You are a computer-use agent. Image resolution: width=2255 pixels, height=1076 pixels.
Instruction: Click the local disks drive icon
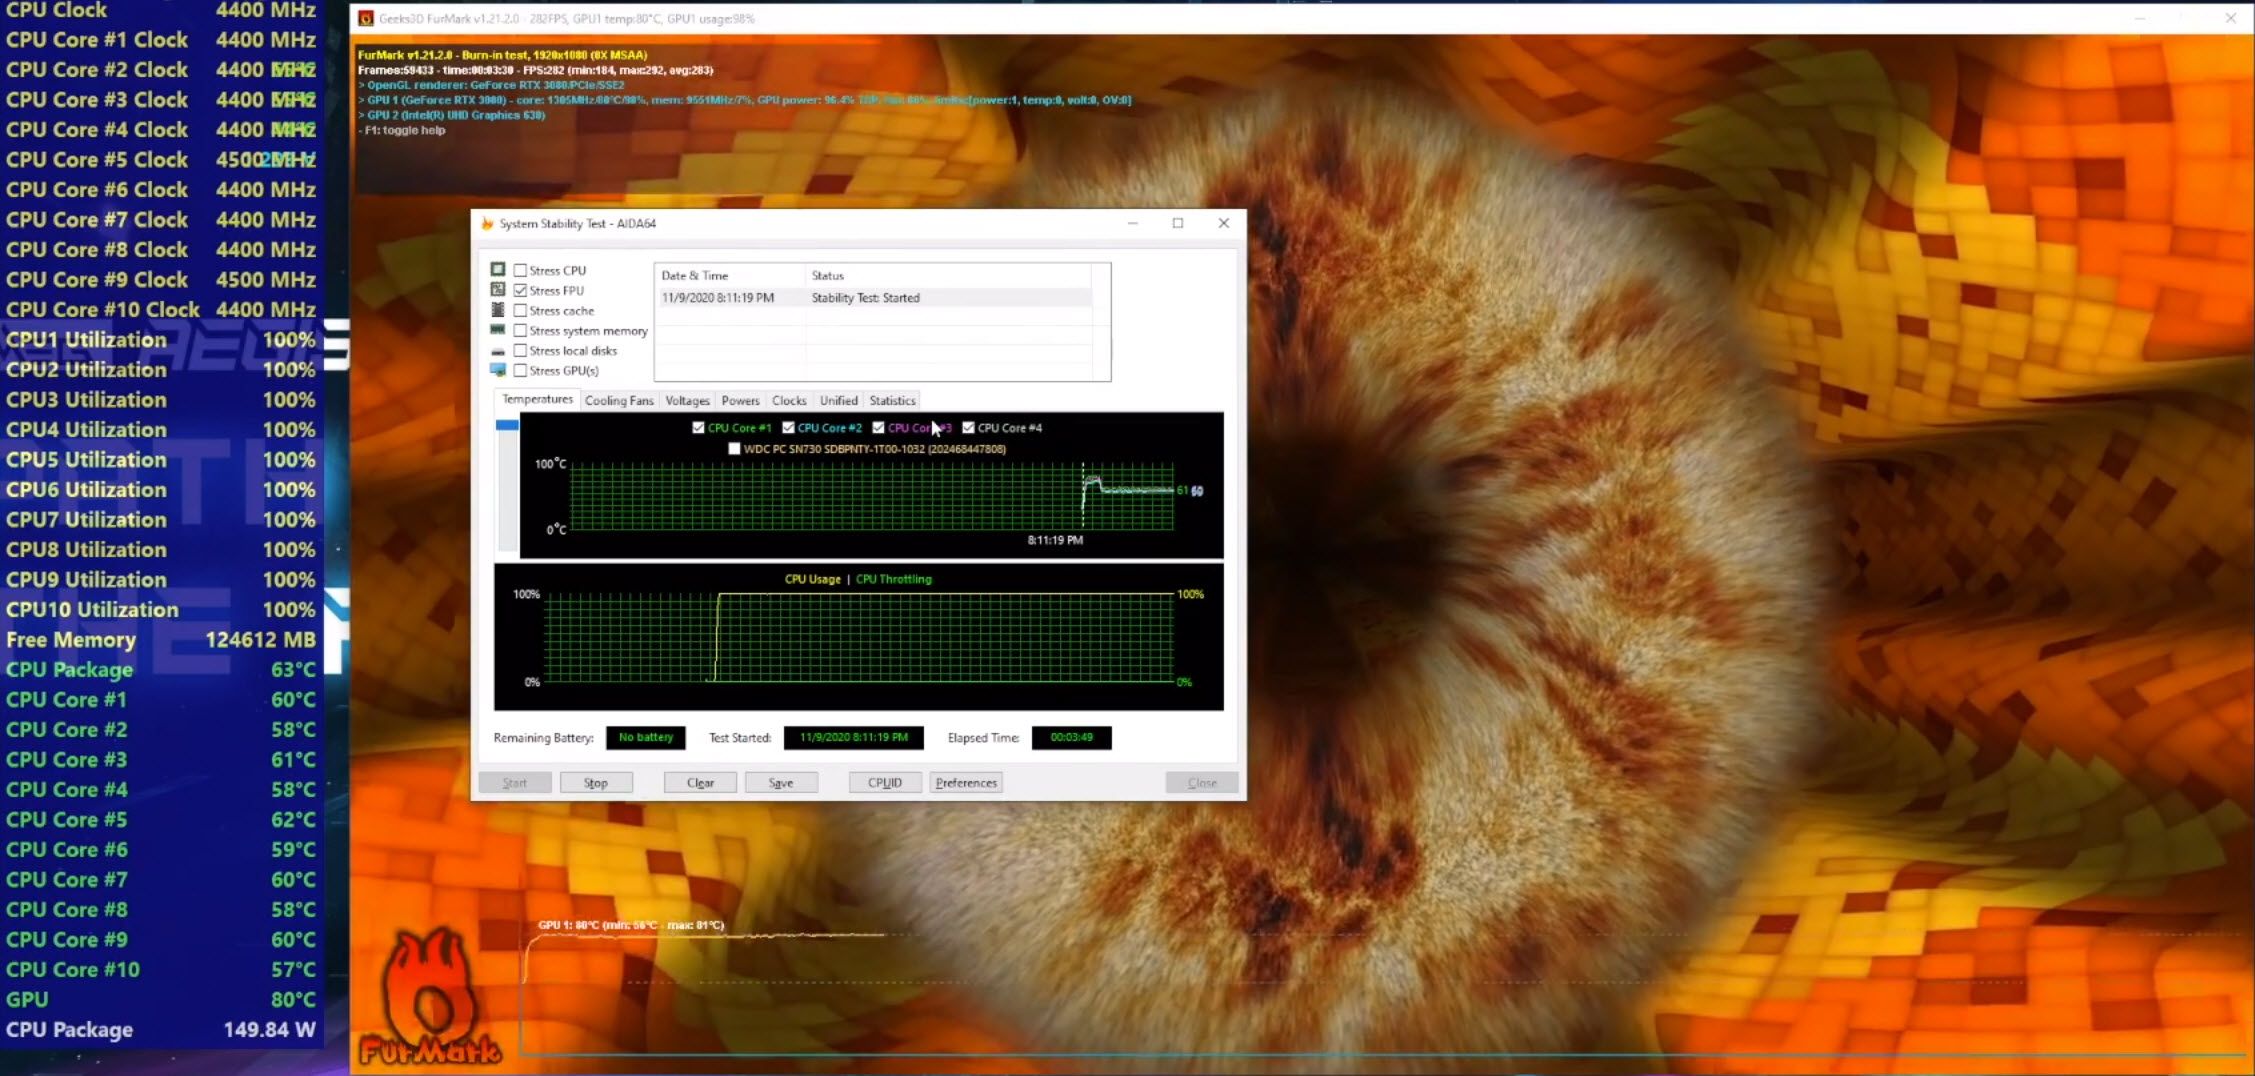pos(498,351)
